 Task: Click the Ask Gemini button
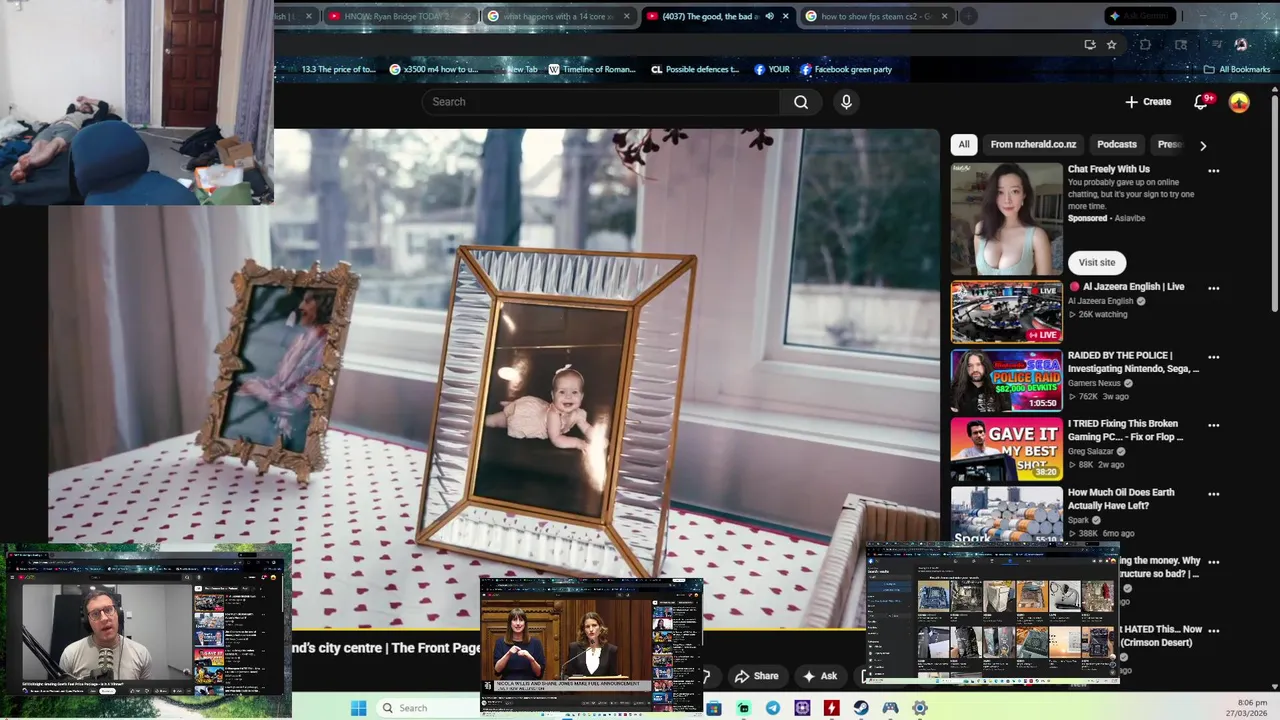tap(1140, 16)
